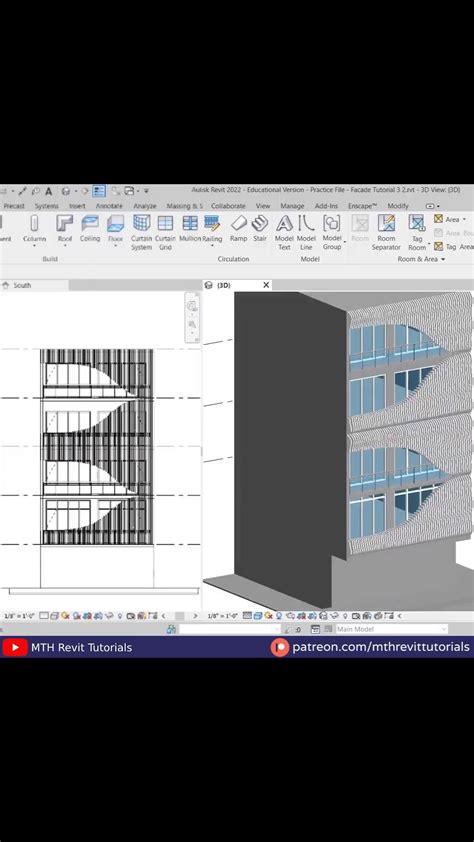
Task: Click the greyed-out Room tool
Action: [x=360, y=228]
